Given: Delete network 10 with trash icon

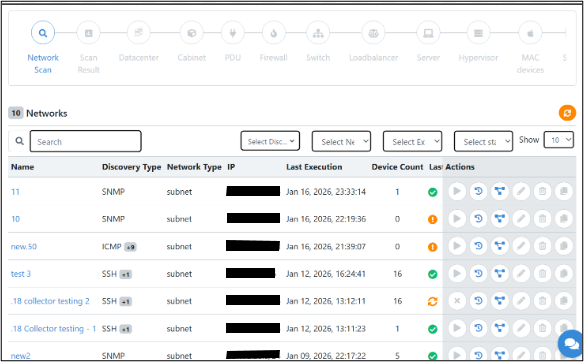Looking at the screenshot, I should click(542, 219).
